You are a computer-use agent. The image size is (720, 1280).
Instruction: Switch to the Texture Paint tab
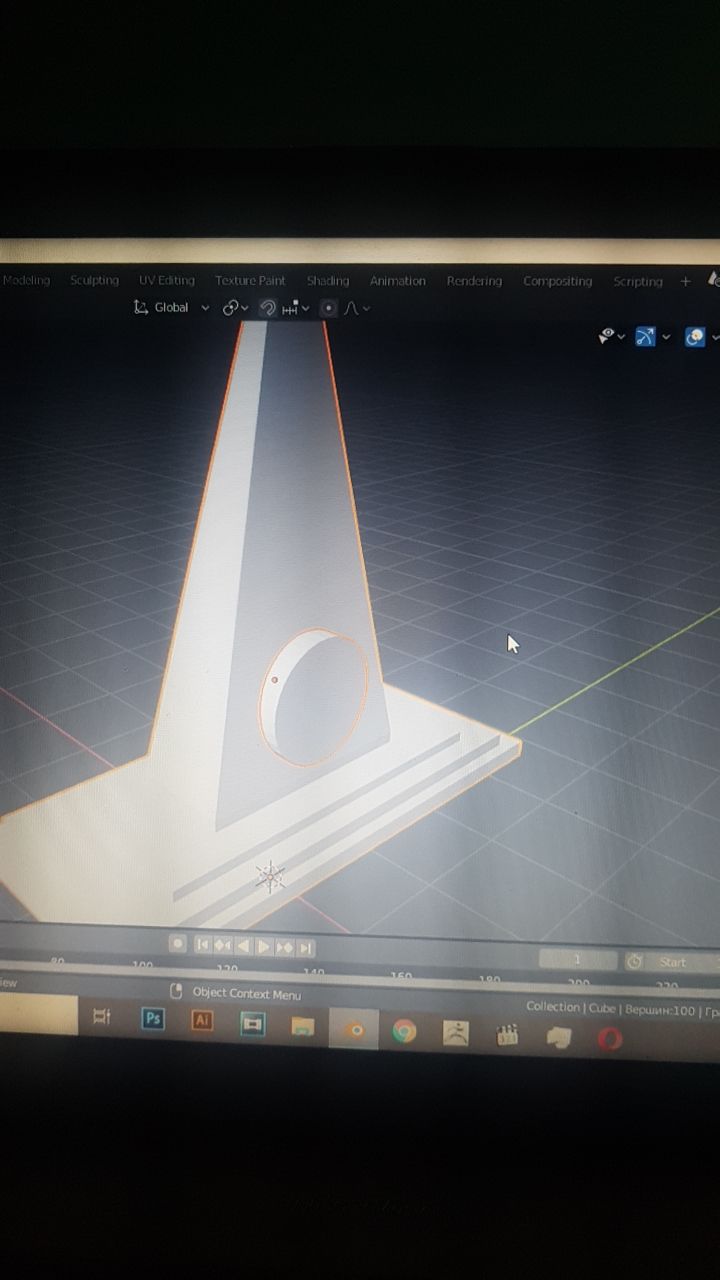[x=250, y=280]
